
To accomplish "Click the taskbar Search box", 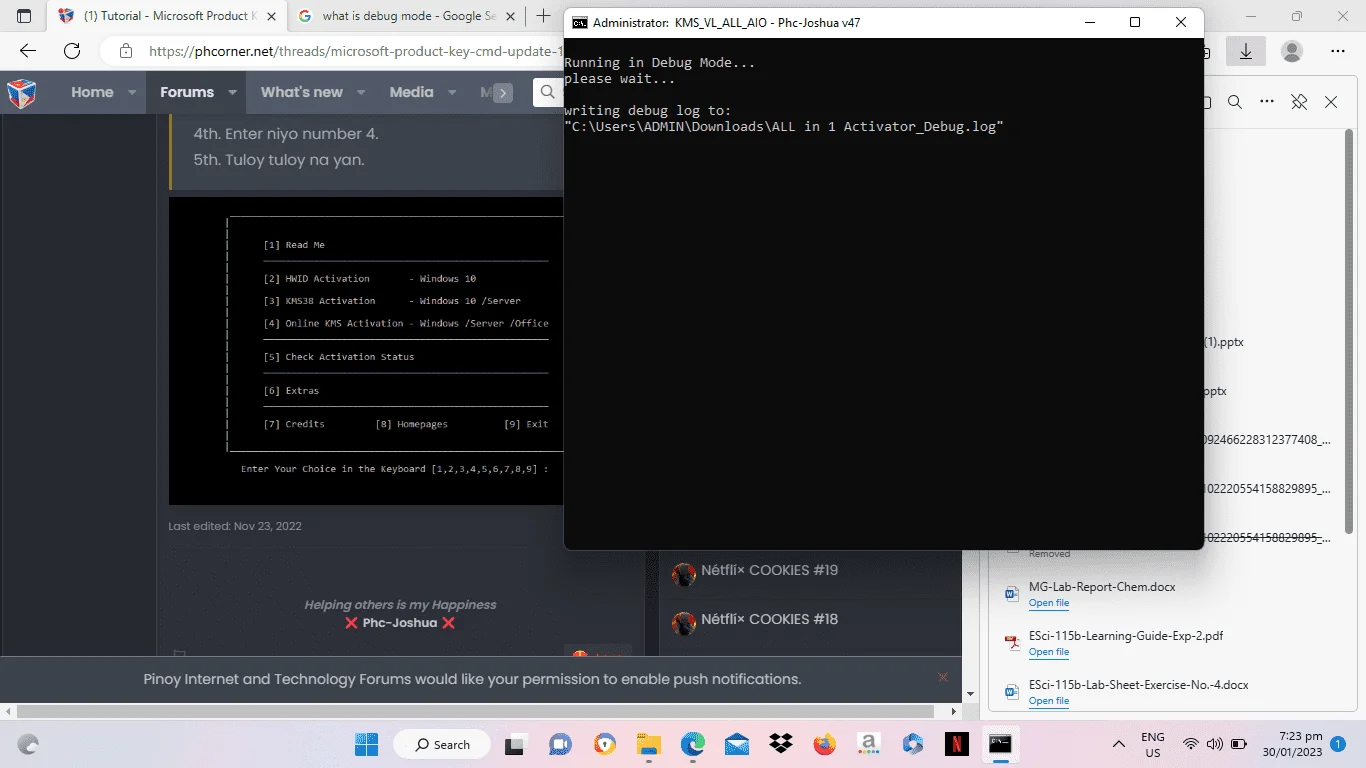I will [x=441, y=744].
